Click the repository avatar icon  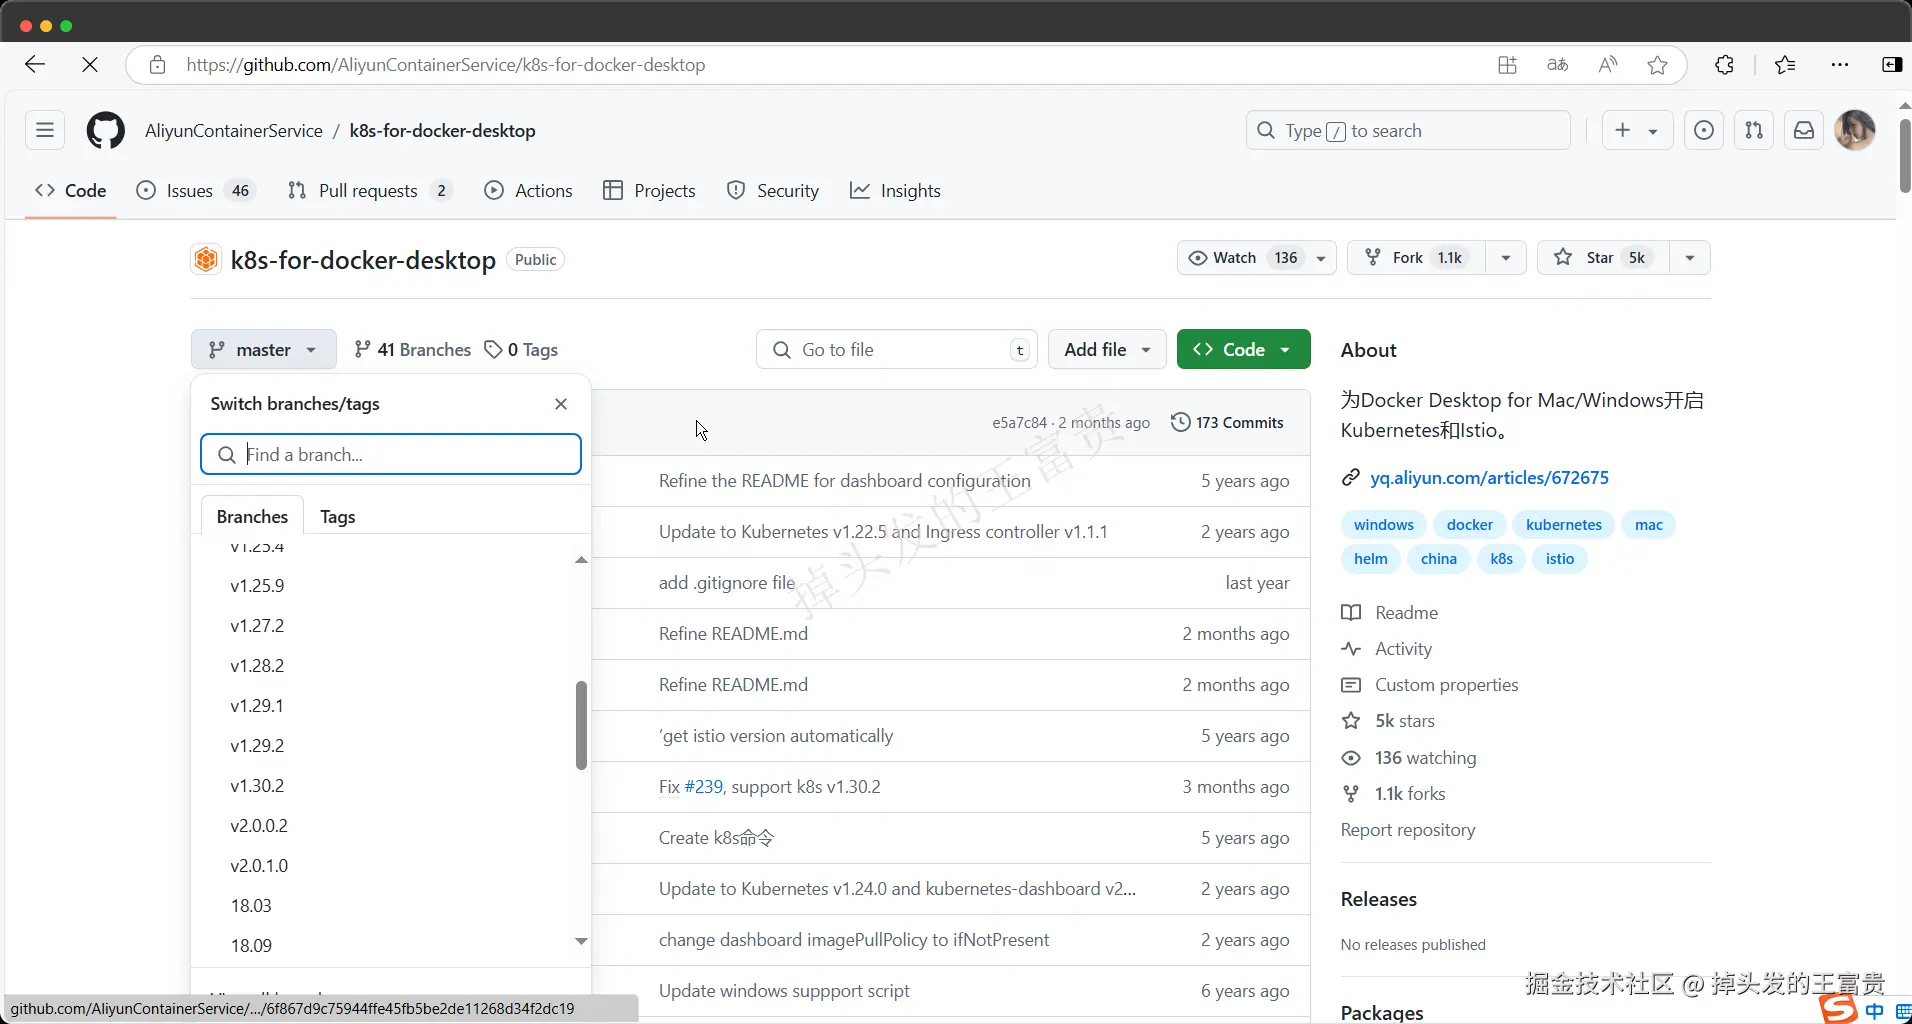[x=206, y=260]
